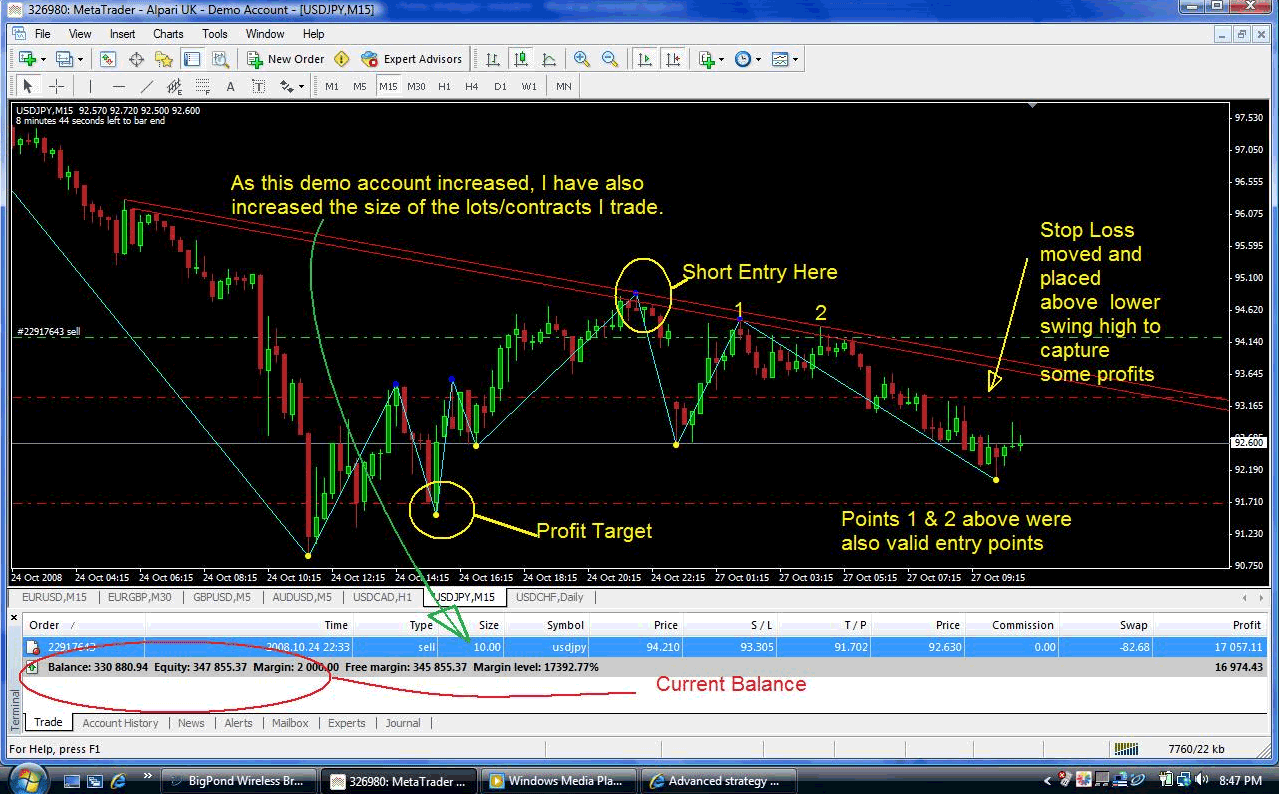1280x794 pixels.
Task: Open the Charts menu
Action: coord(168,33)
